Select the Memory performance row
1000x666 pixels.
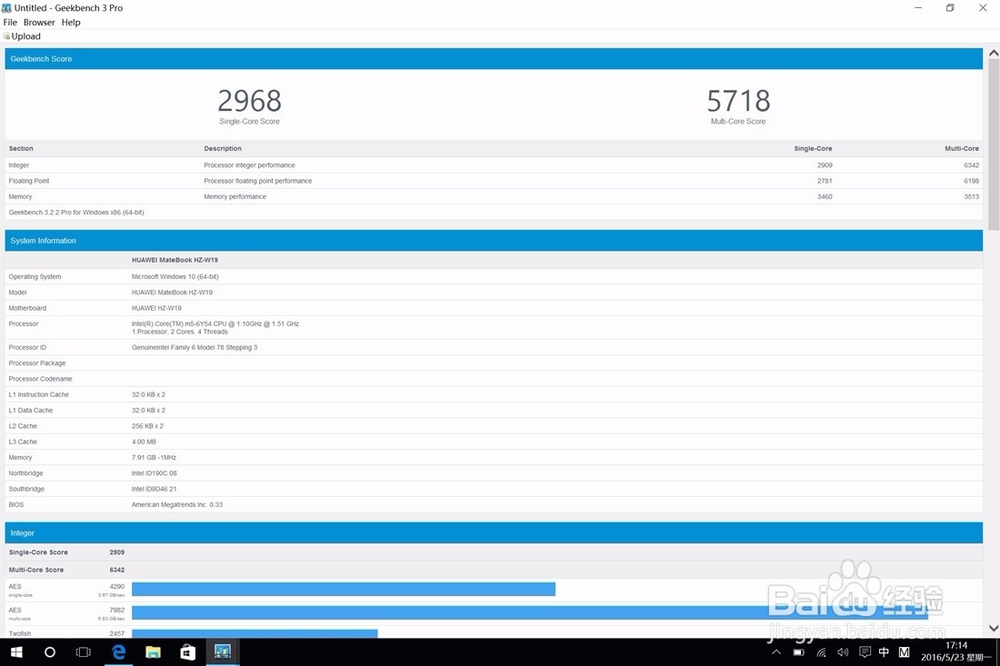point(494,196)
